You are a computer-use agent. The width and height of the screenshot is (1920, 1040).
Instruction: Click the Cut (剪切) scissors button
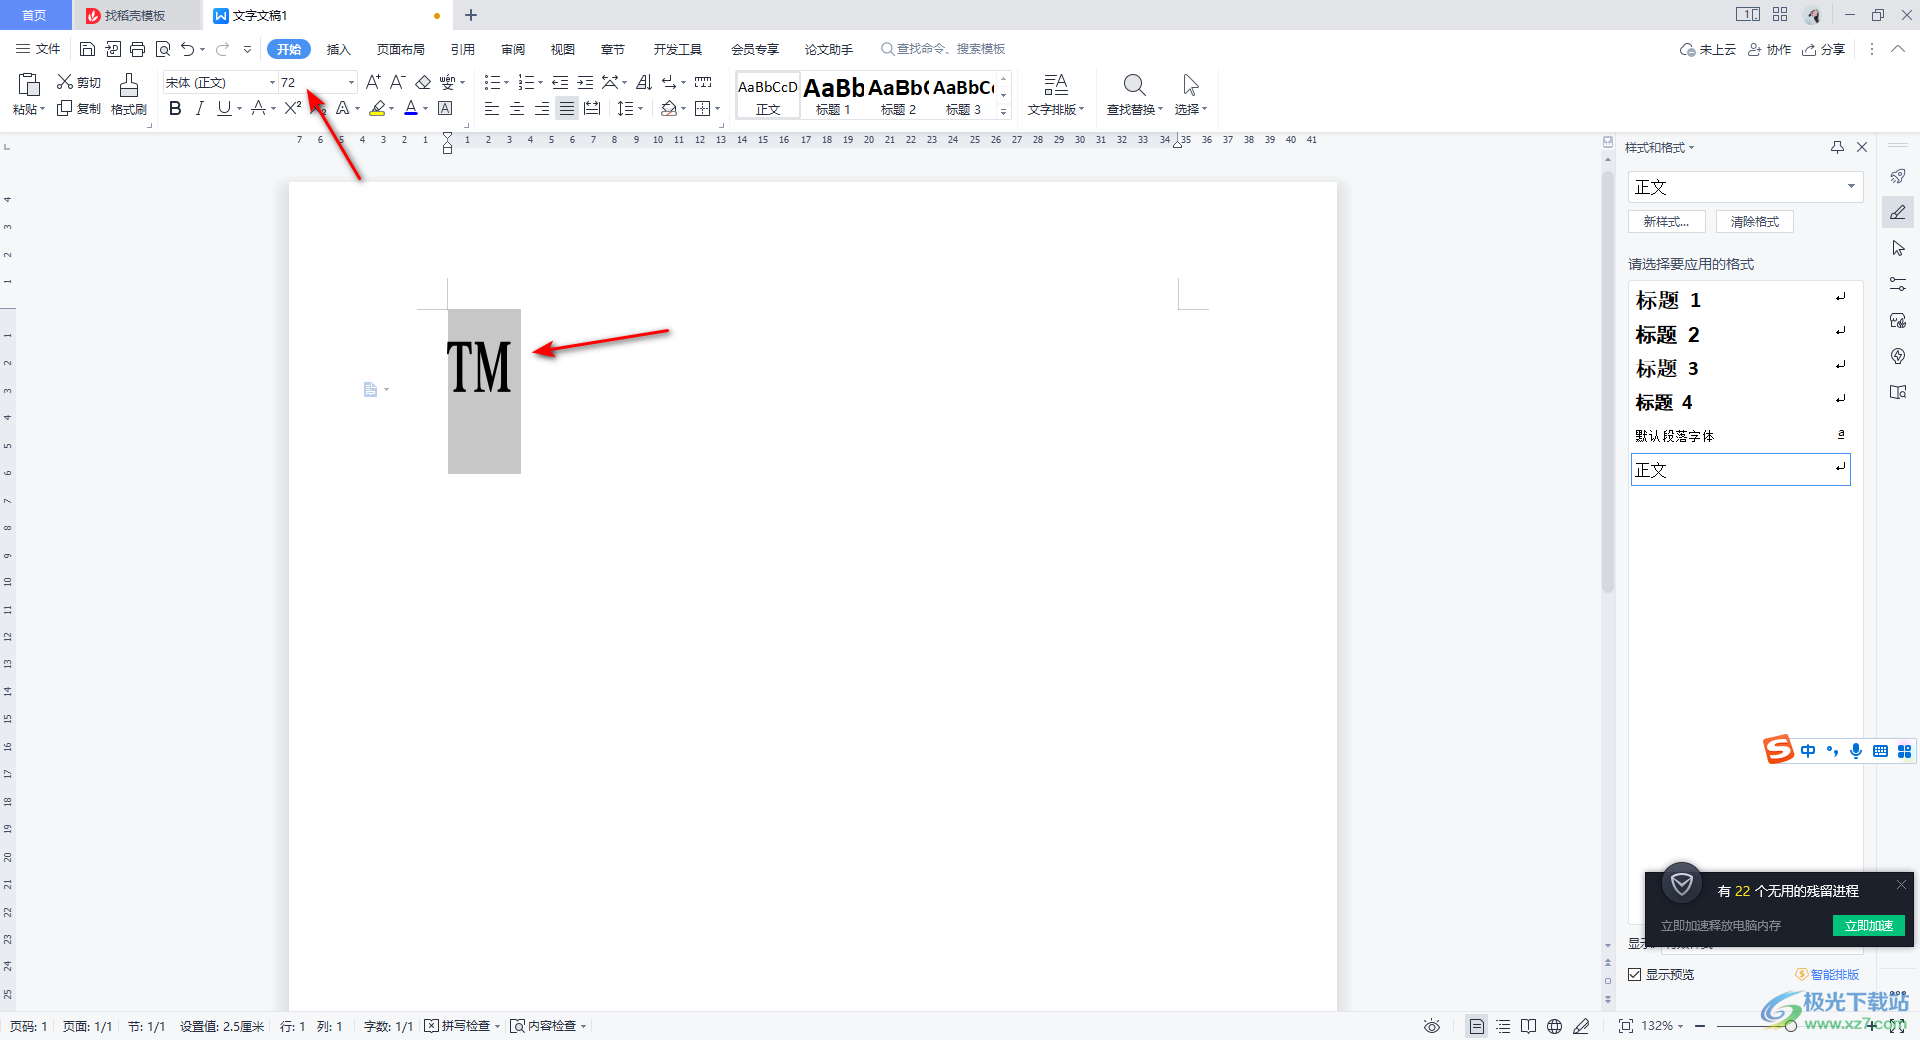pos(79,82)
